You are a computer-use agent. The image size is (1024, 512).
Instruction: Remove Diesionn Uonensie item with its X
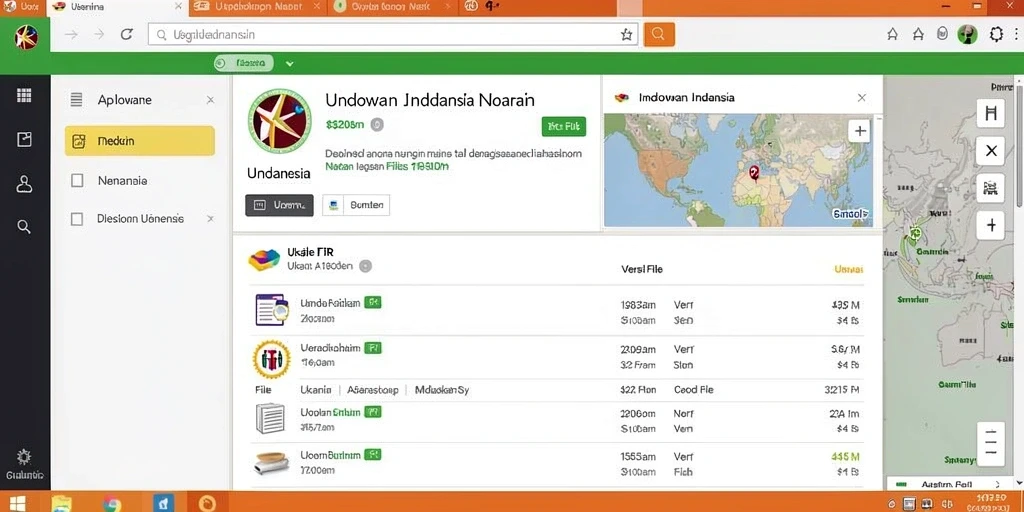tap(210, 219)
